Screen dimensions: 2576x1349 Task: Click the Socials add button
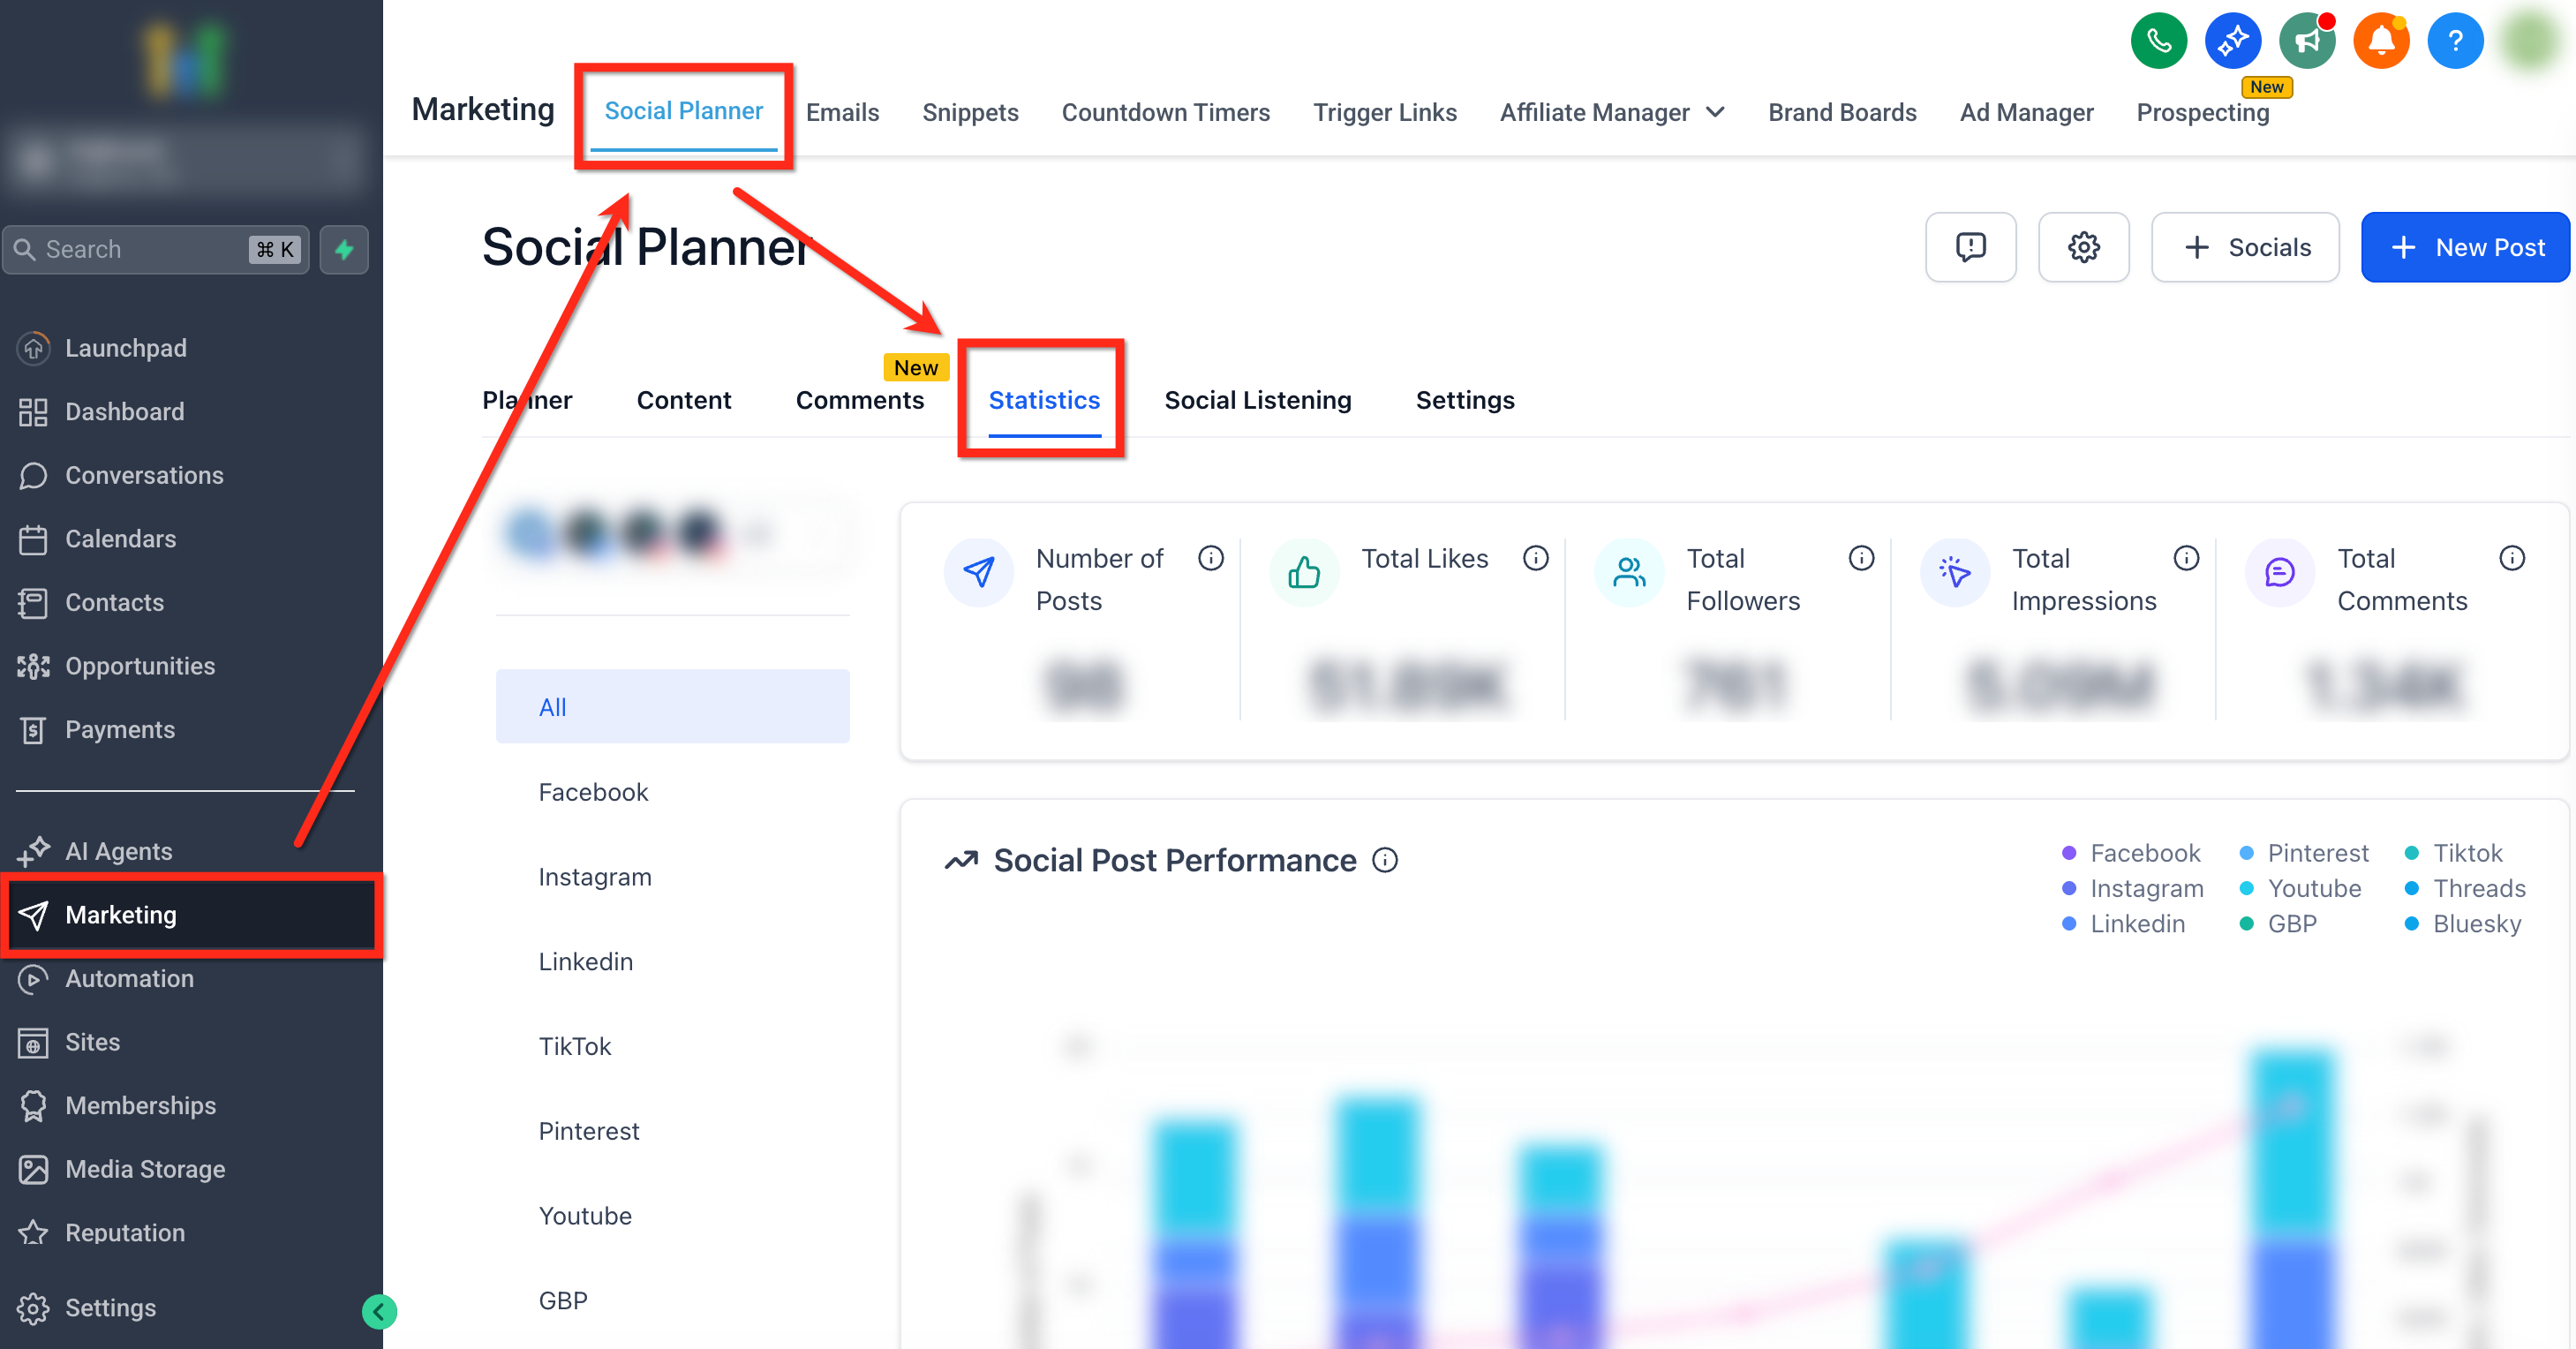[2244, 247]
